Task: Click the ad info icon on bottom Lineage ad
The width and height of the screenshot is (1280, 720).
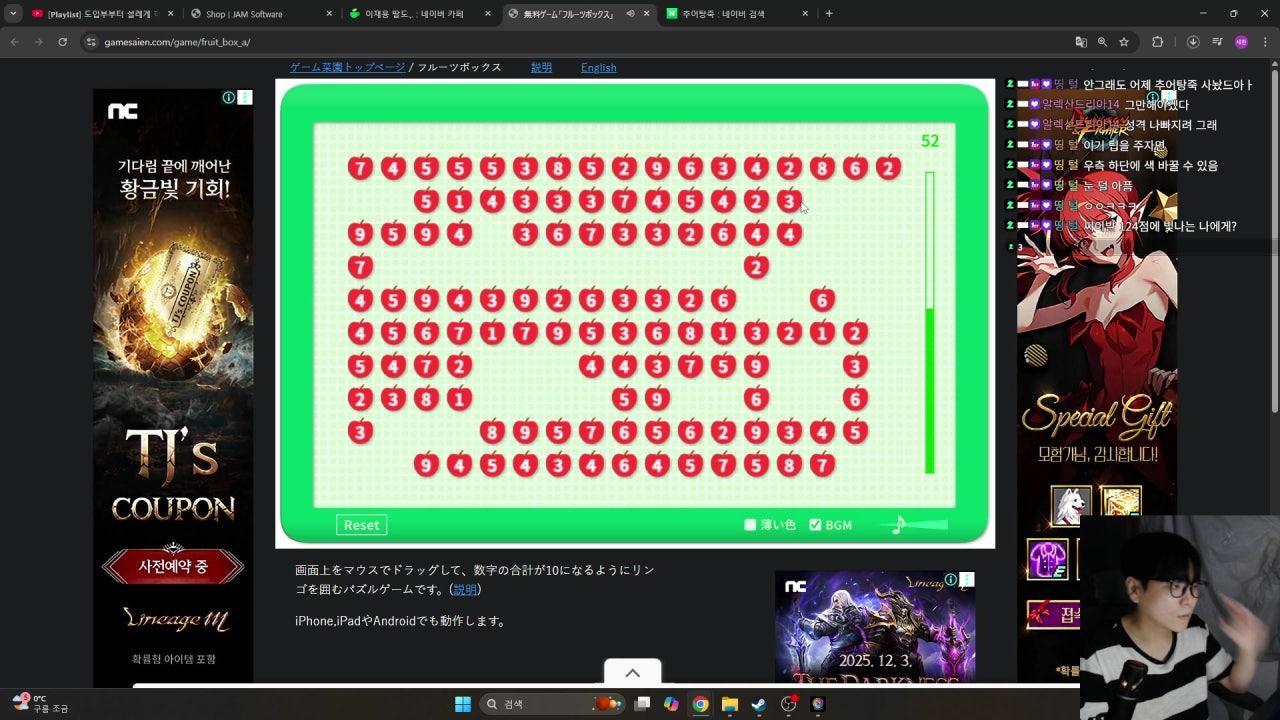Action: point(951,579)
